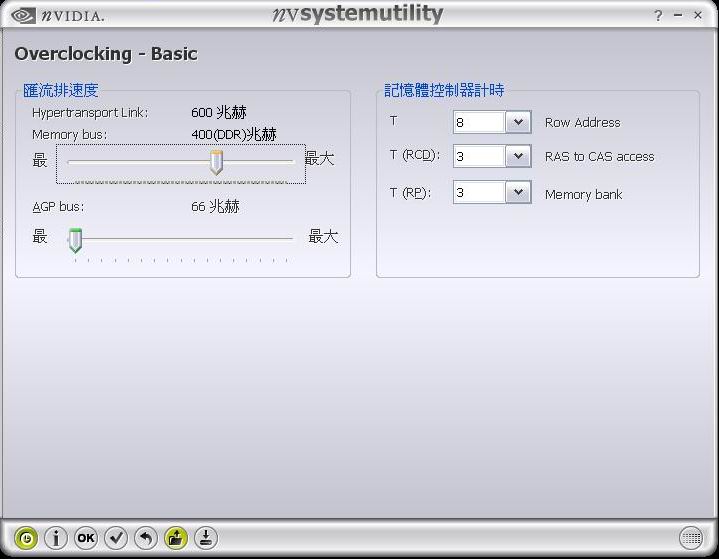Viewport: 719px width, 559px height.
Task: Click the 'Memory bank' label
Action: click(583, 194)
